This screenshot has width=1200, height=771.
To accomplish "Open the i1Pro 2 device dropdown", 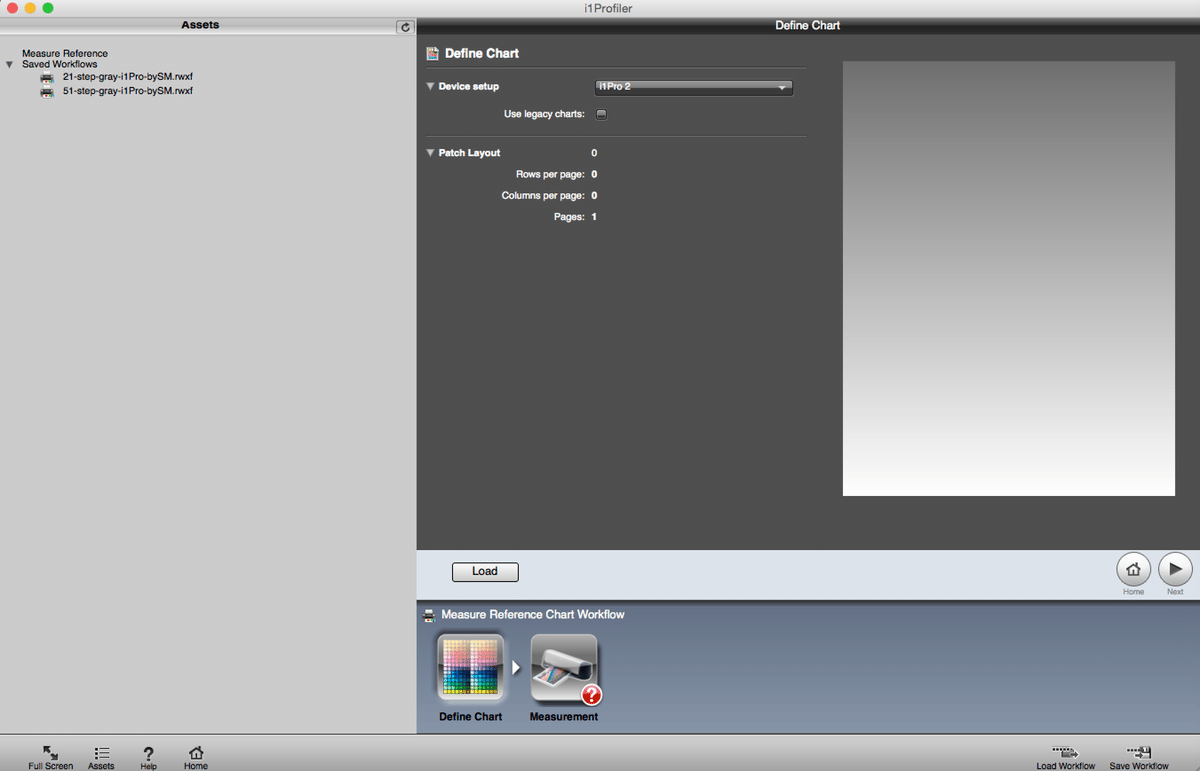I will coord(693,87).
